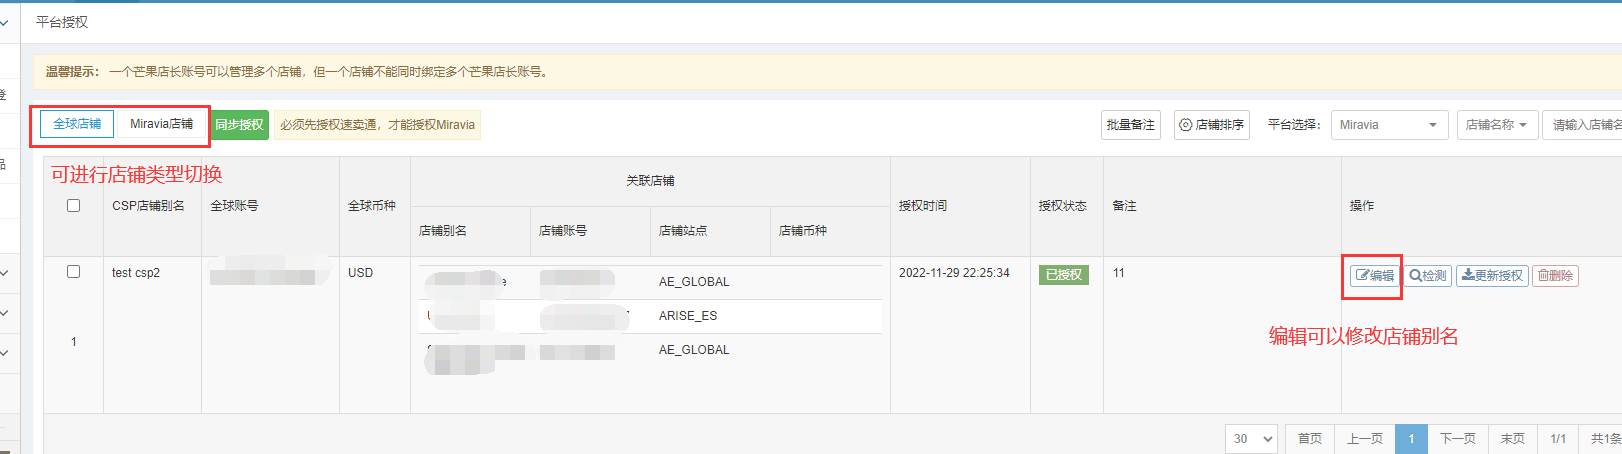This screenshot has width=1622, height=454.
Task: Switch to the Miravia店铺 tab
Action: pos(161,124)
